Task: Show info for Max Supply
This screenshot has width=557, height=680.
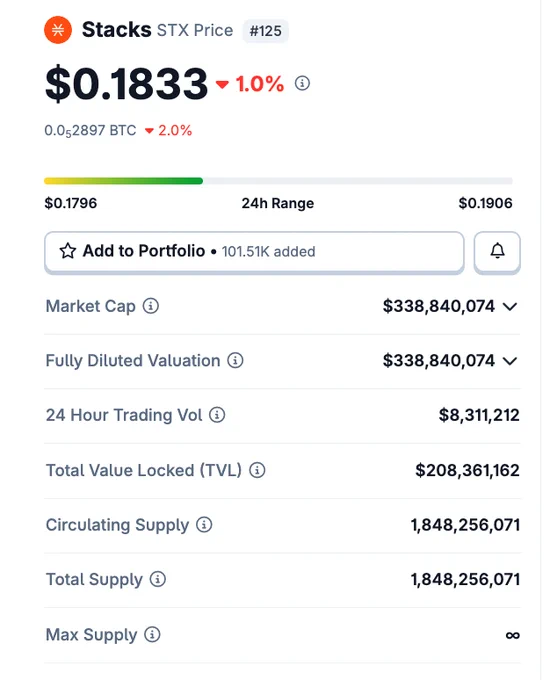Action: [x=152, y=634]
